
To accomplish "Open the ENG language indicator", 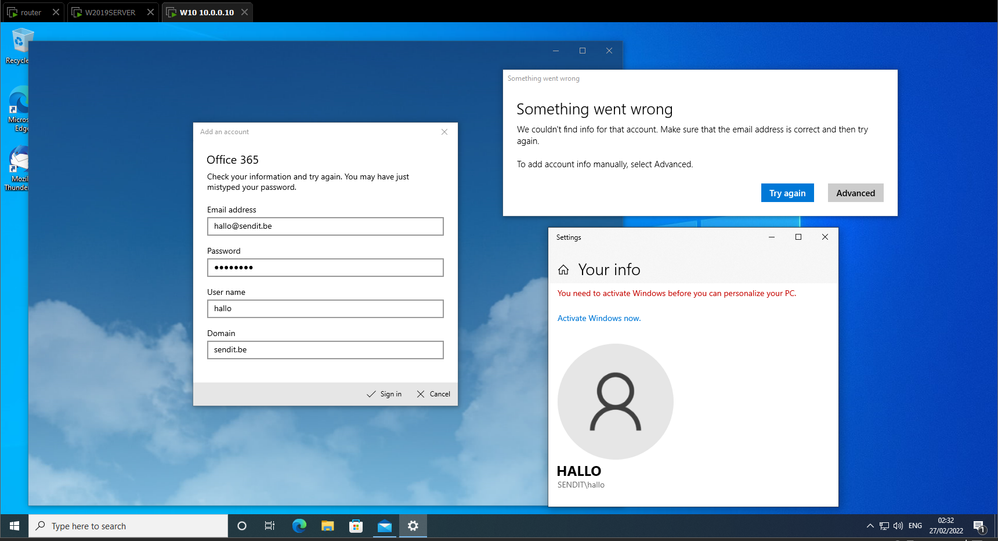I will coord(915,526).
